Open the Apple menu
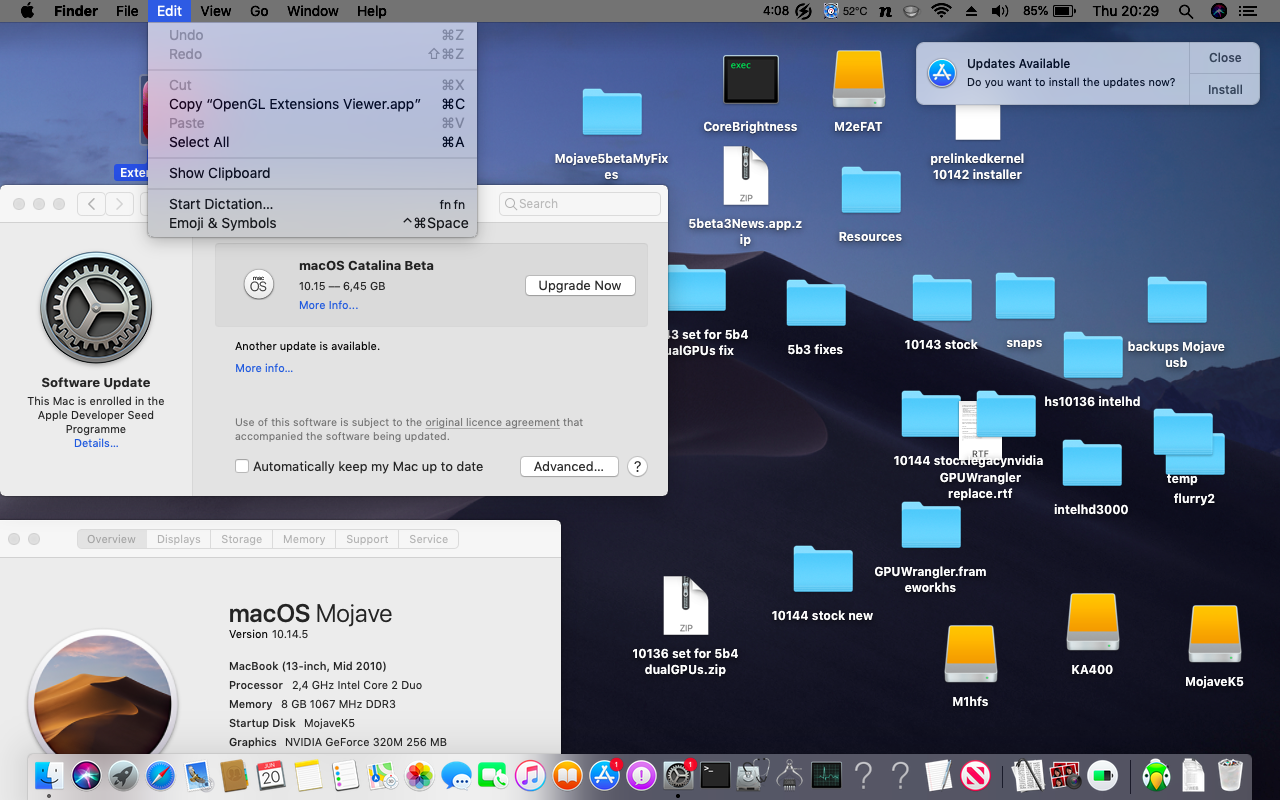 pos(27,11)
